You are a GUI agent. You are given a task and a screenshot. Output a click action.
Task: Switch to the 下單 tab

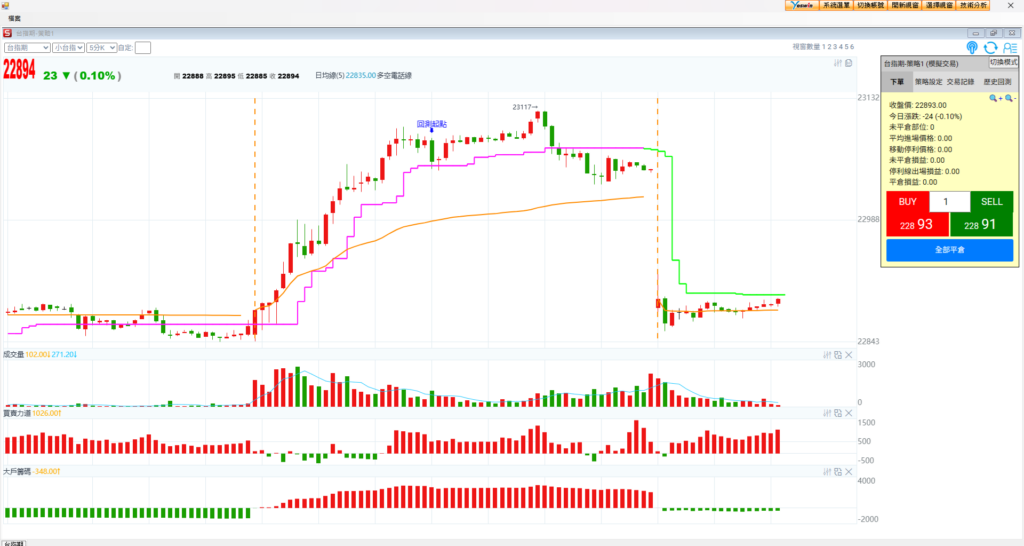coord(897,82)
